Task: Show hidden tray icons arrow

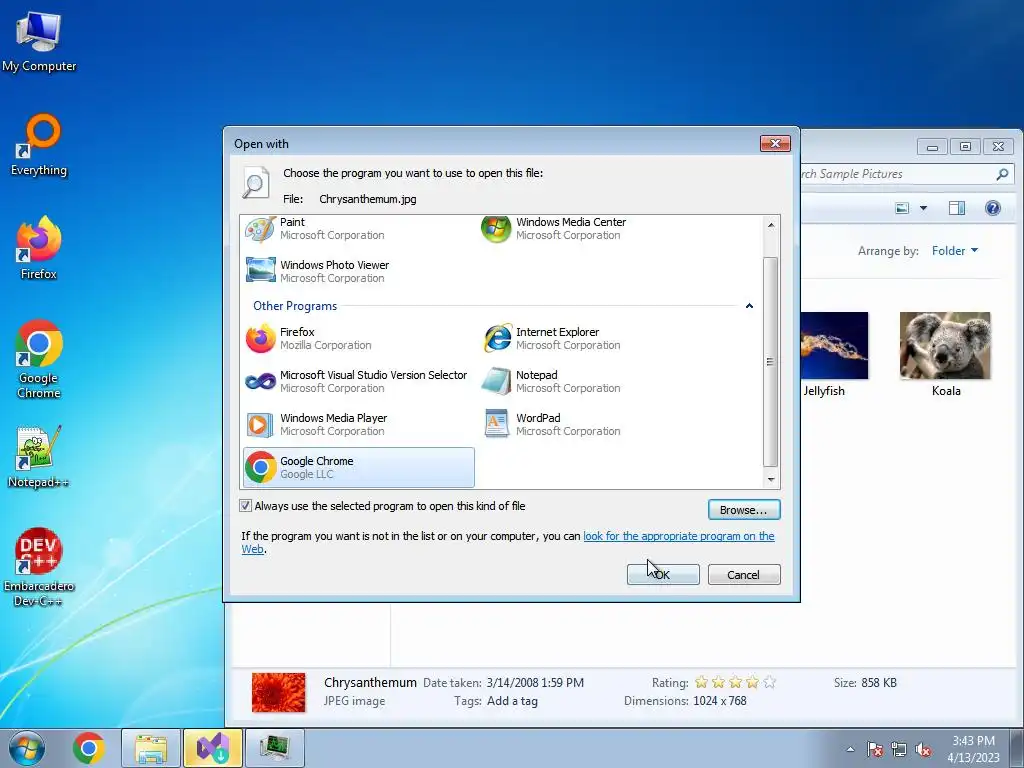Action: coord(850,749)
